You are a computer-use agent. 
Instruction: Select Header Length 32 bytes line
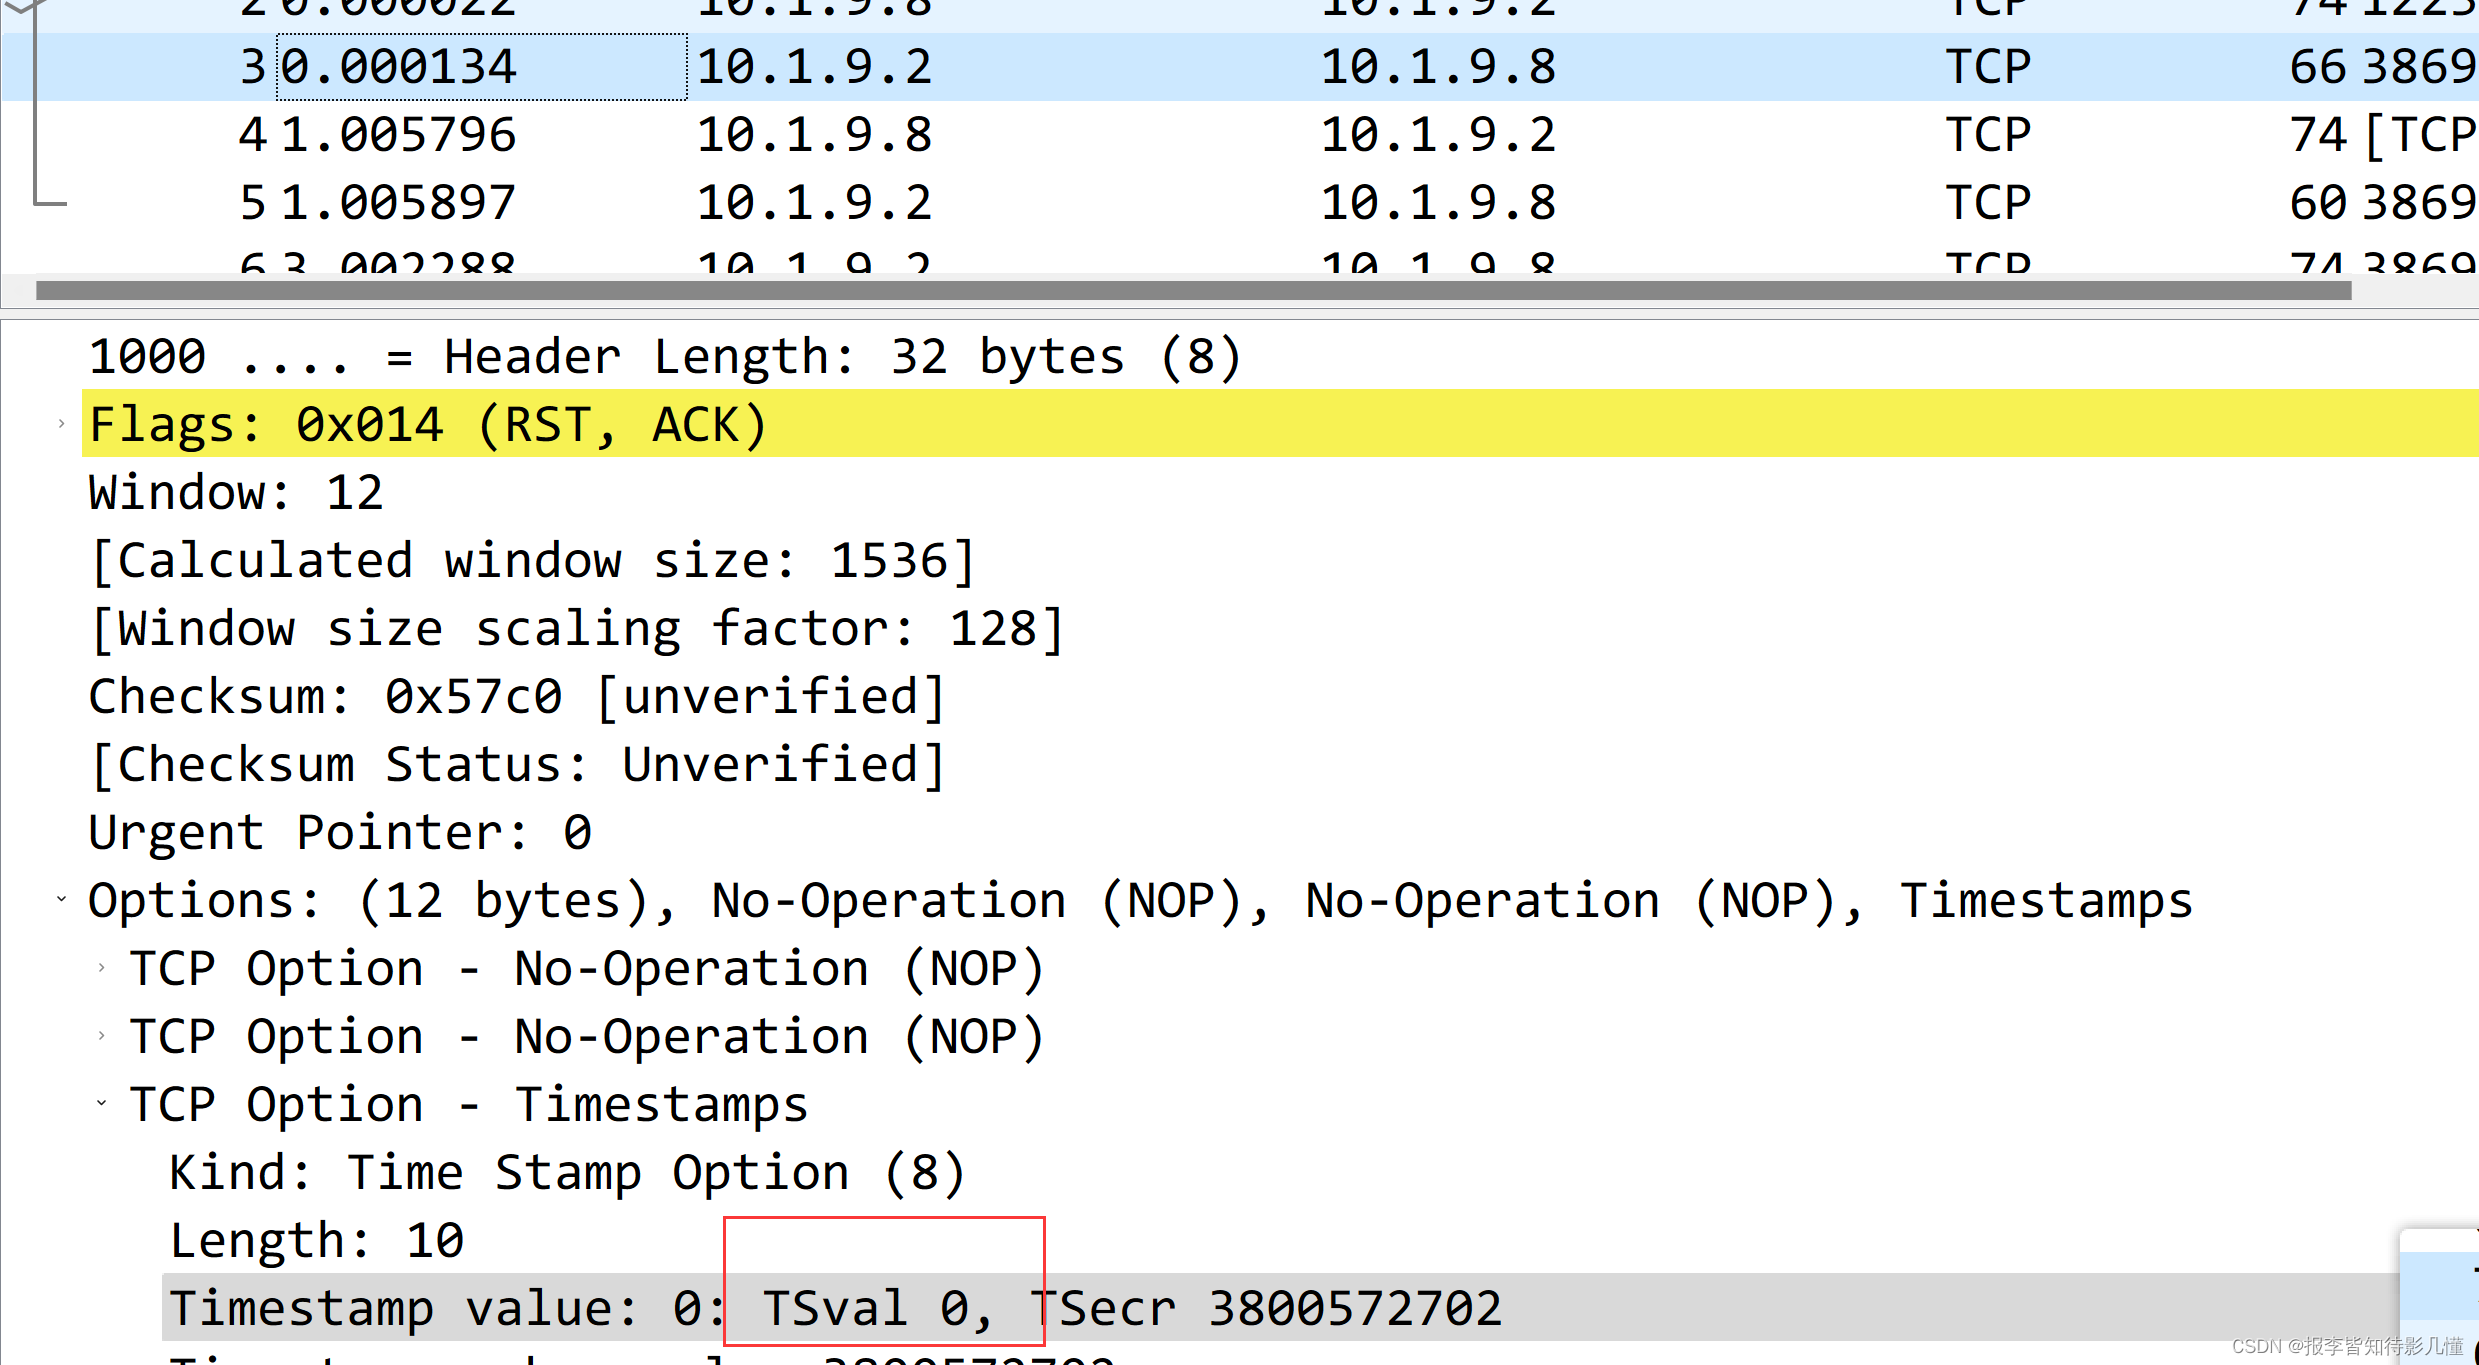(x=665, y=357)
